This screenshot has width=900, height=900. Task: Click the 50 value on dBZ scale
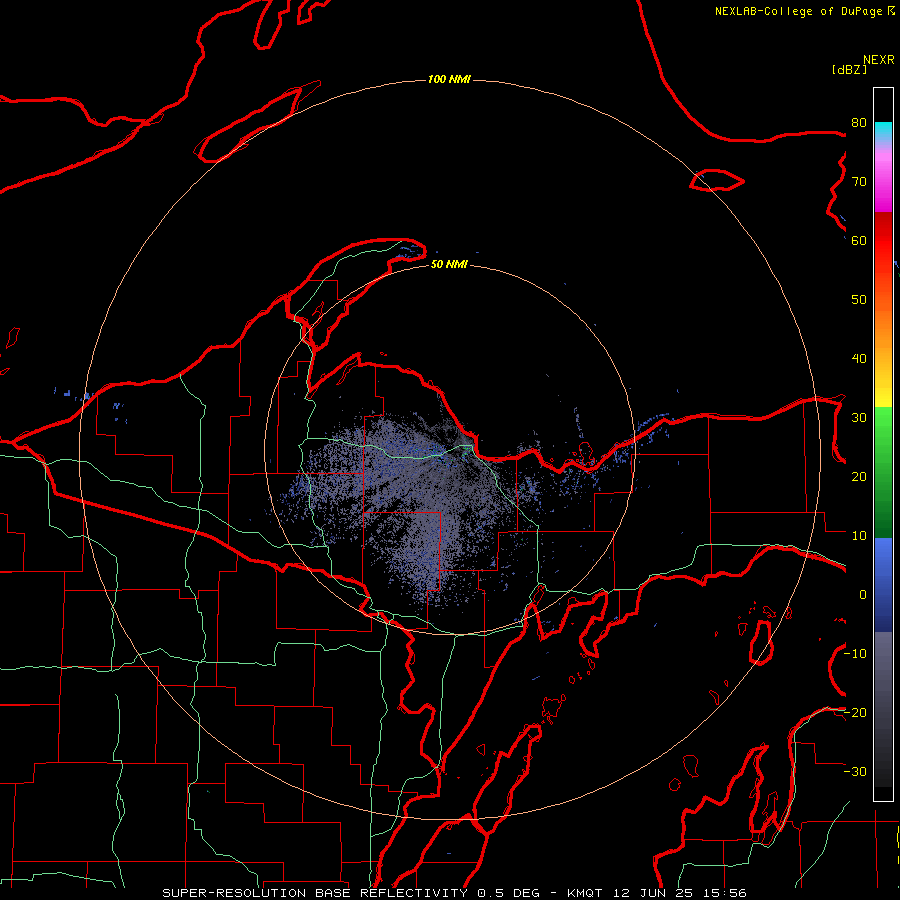[859, 300]
